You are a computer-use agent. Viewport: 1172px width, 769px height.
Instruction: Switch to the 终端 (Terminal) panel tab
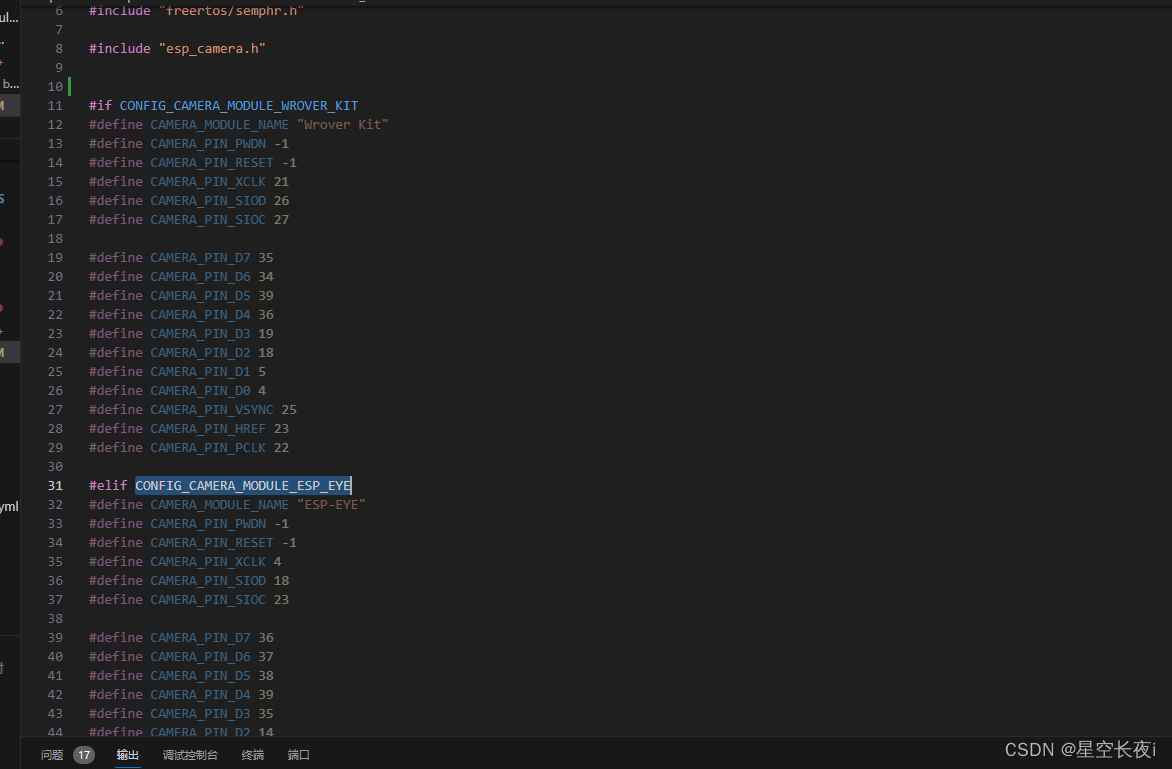click(x=254, y=755)
